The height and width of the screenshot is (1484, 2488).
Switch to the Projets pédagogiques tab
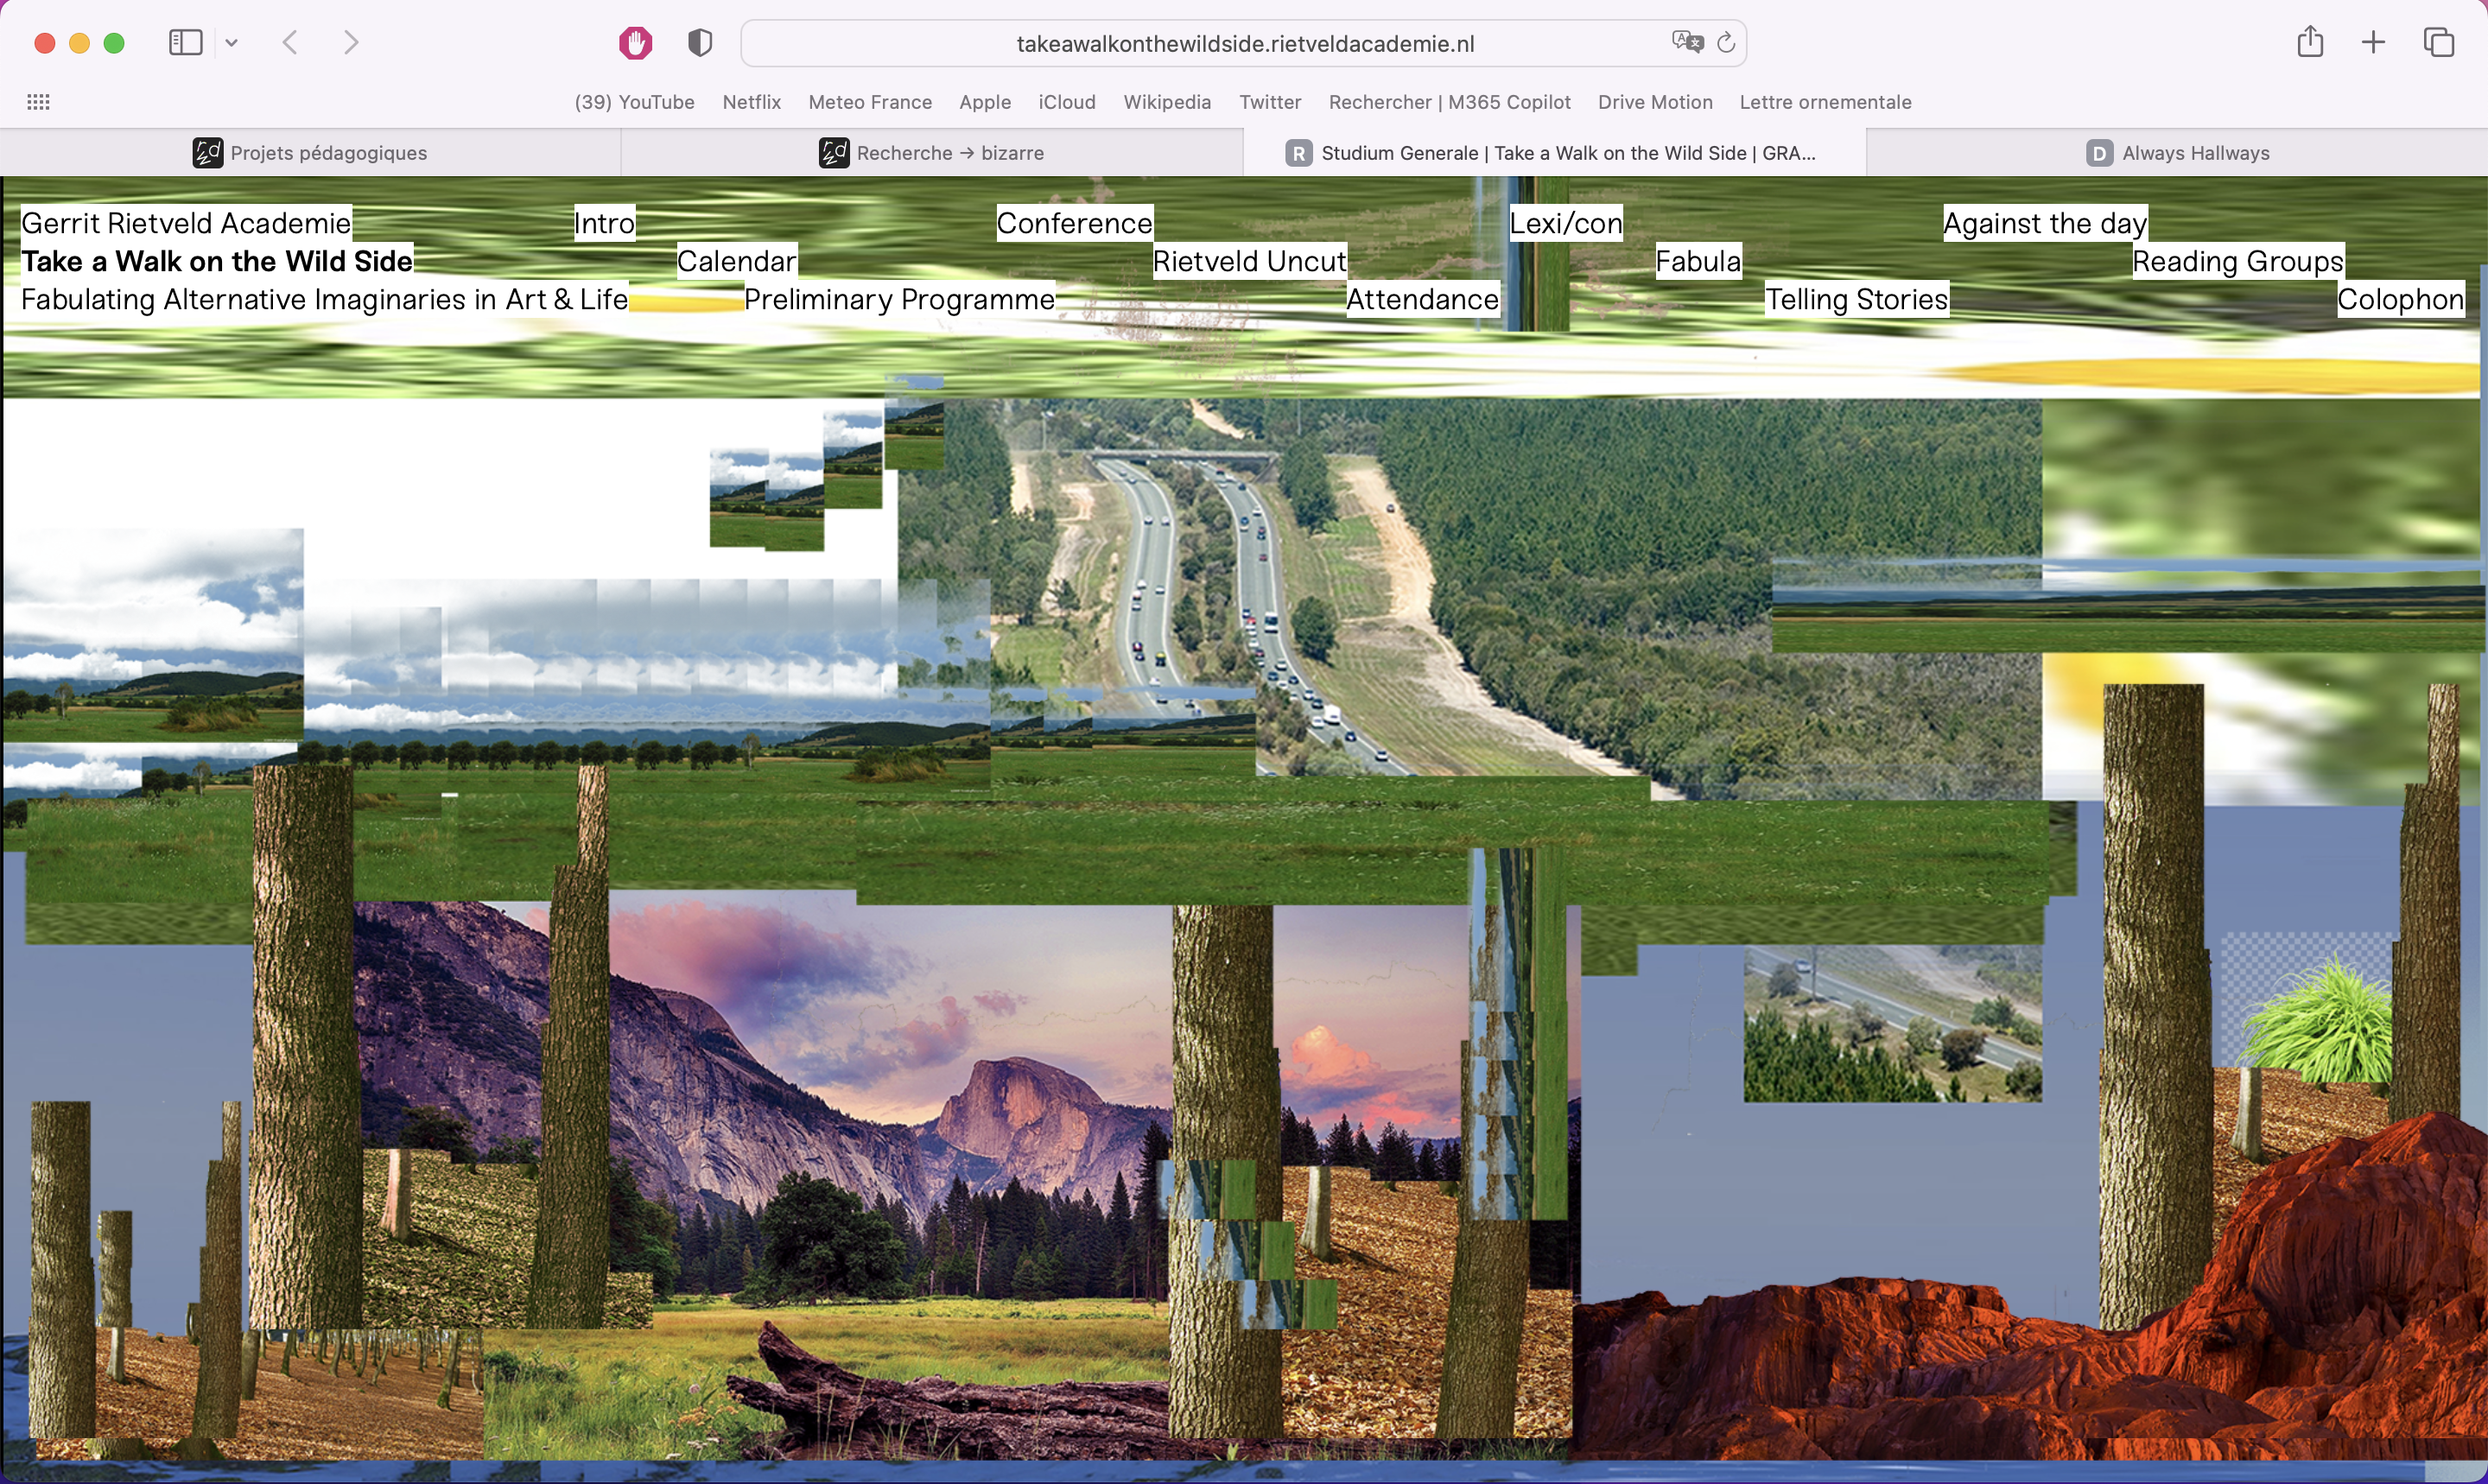tap(311, 153)
